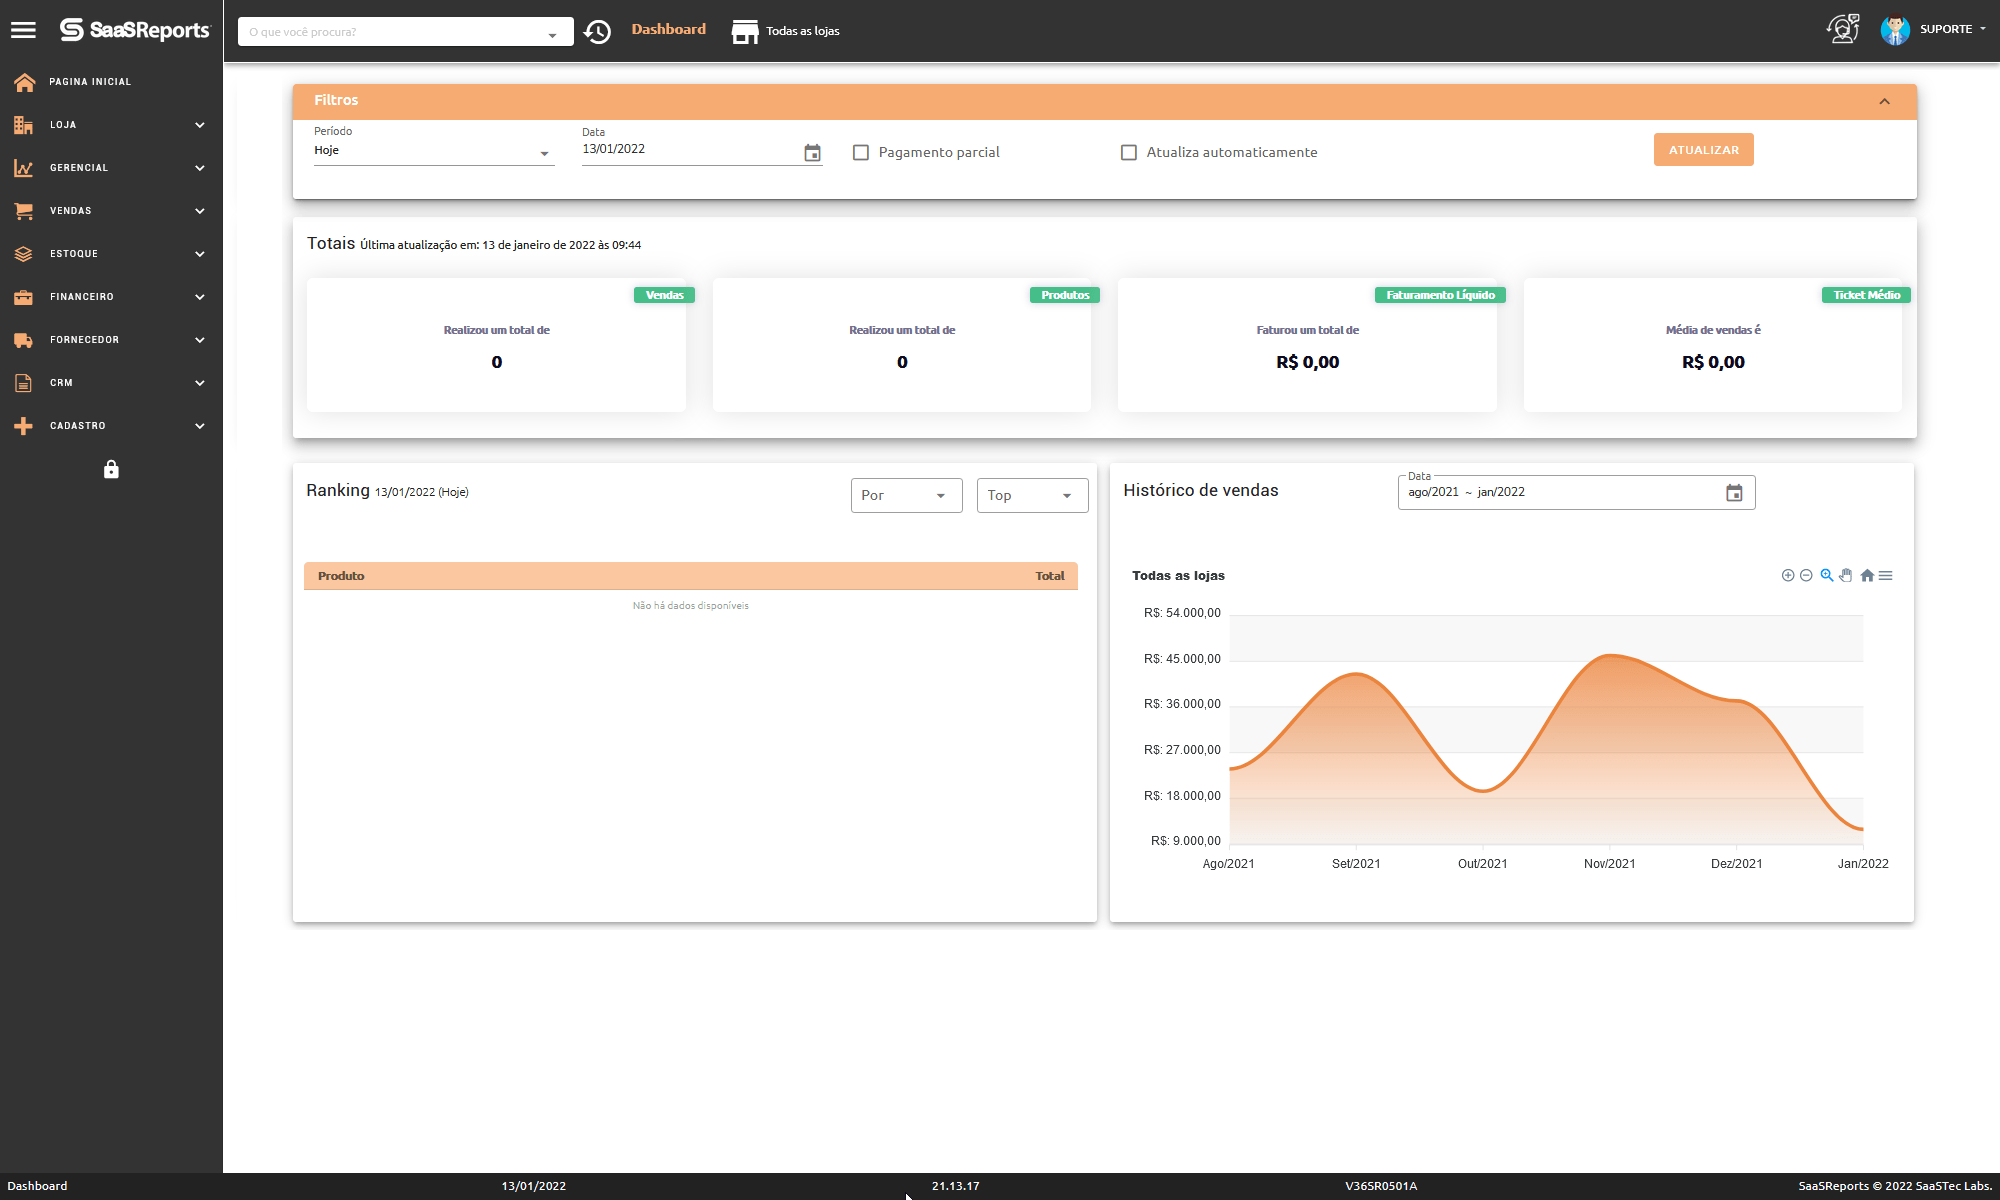2000x1200 pixels.
Task: Open the Por ranking dropdown
Action: (x=906, y=495)
